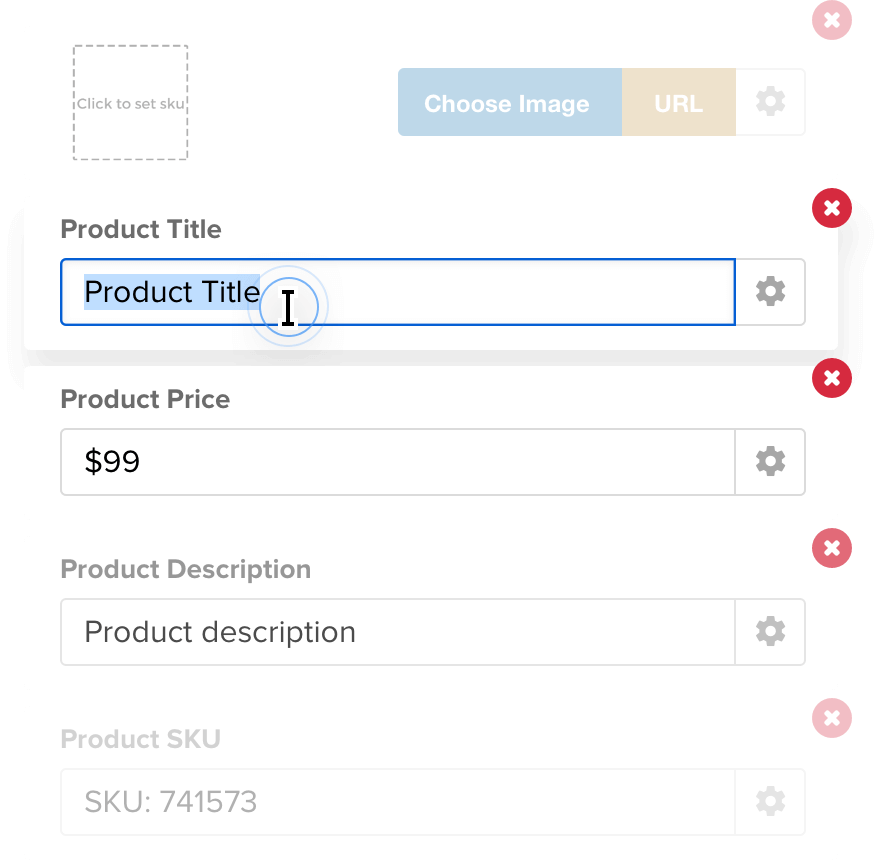Open the Product SKU field settings gear
884x860 pixels.
pos(770,801)
